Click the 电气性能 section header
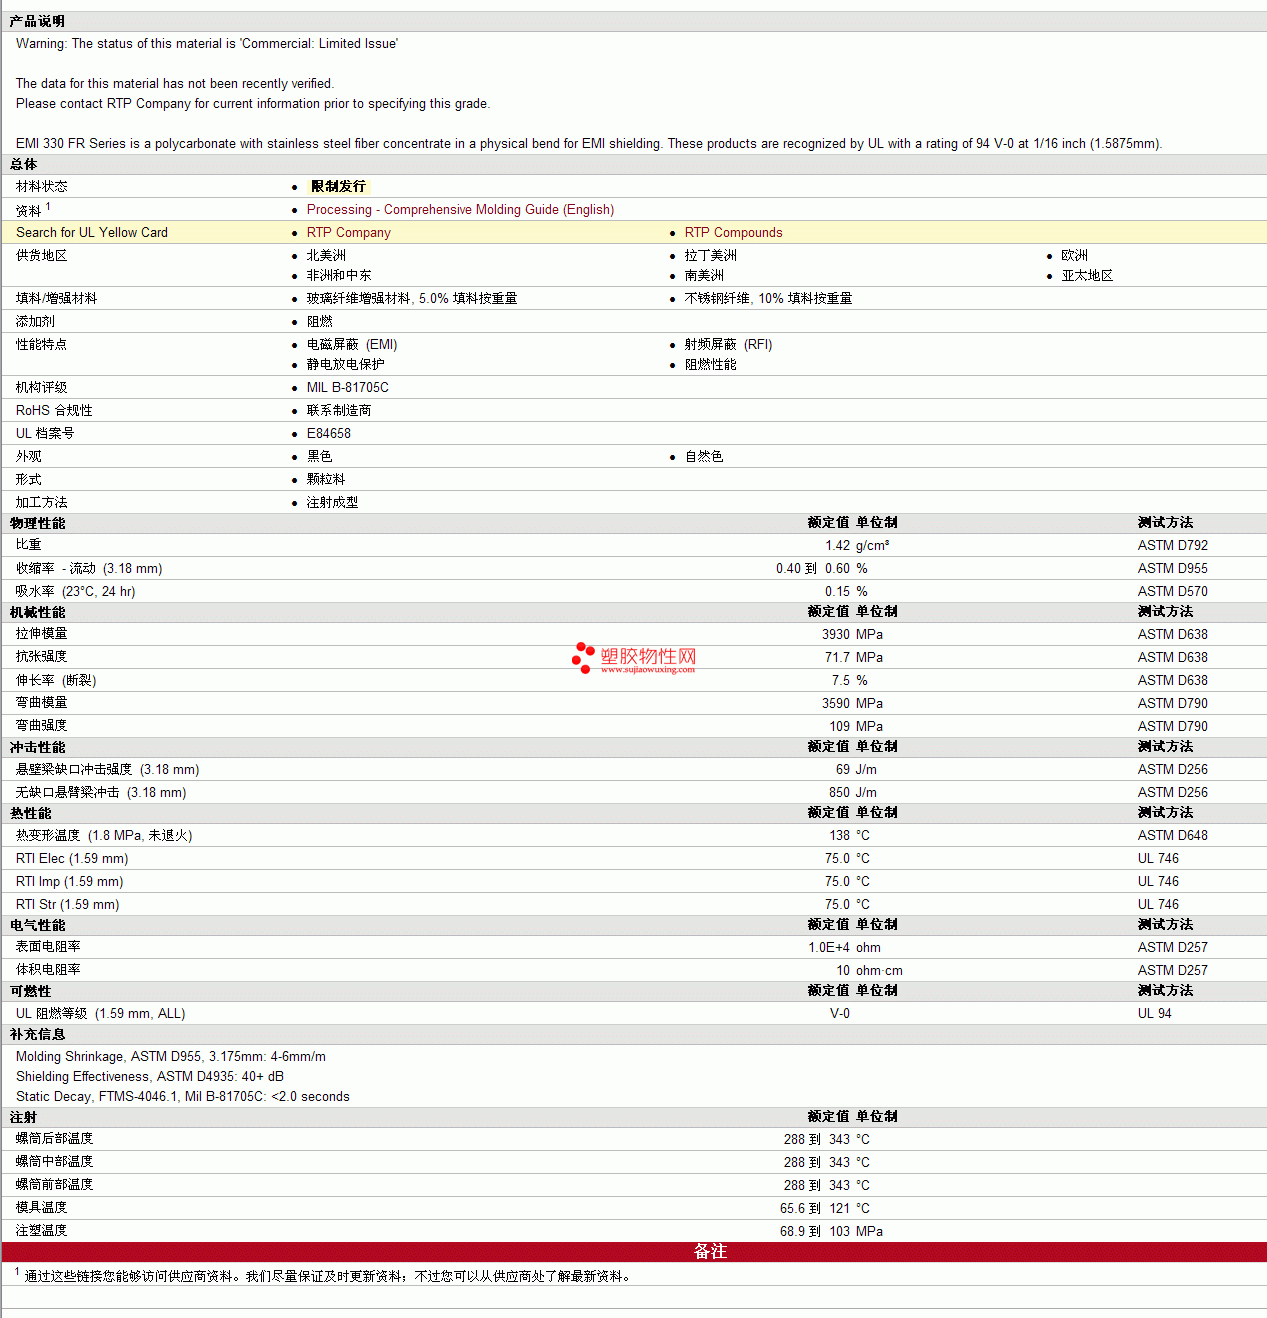Screen dimensions: 1267x1318 pos(38,925)
